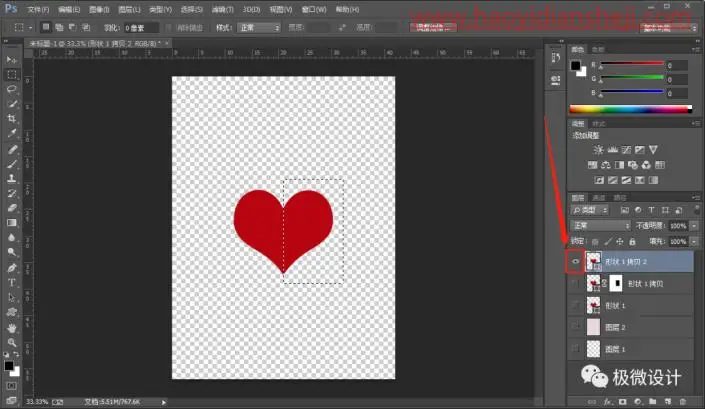Viewport: 705px width, 409px height.
Task: Select the Pen tool
Action: [x=12, y=268]
